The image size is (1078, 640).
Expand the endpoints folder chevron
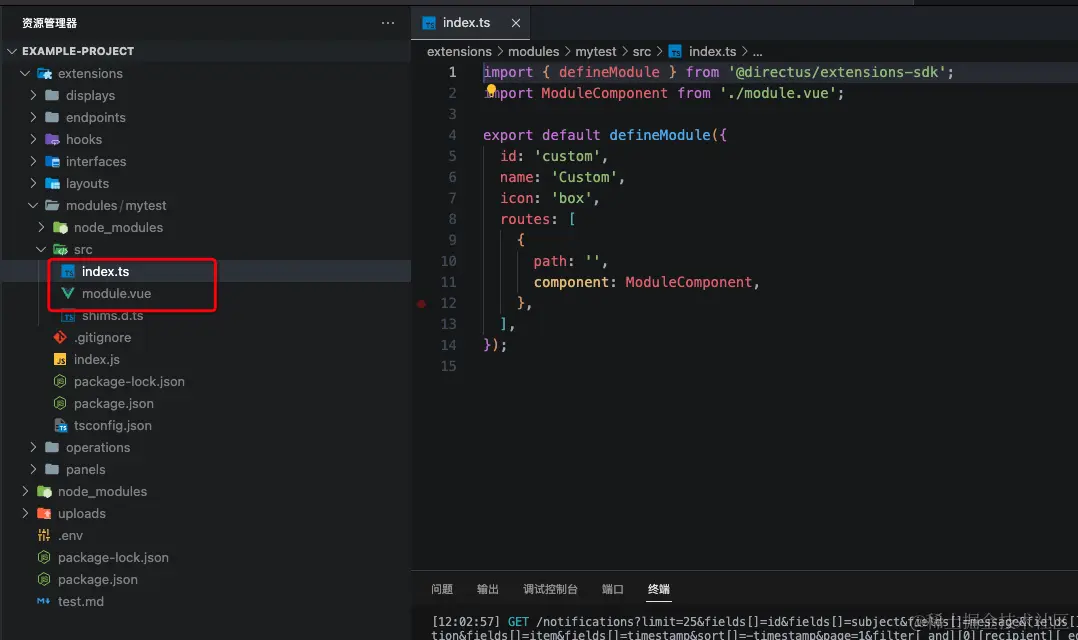point(33,118)
